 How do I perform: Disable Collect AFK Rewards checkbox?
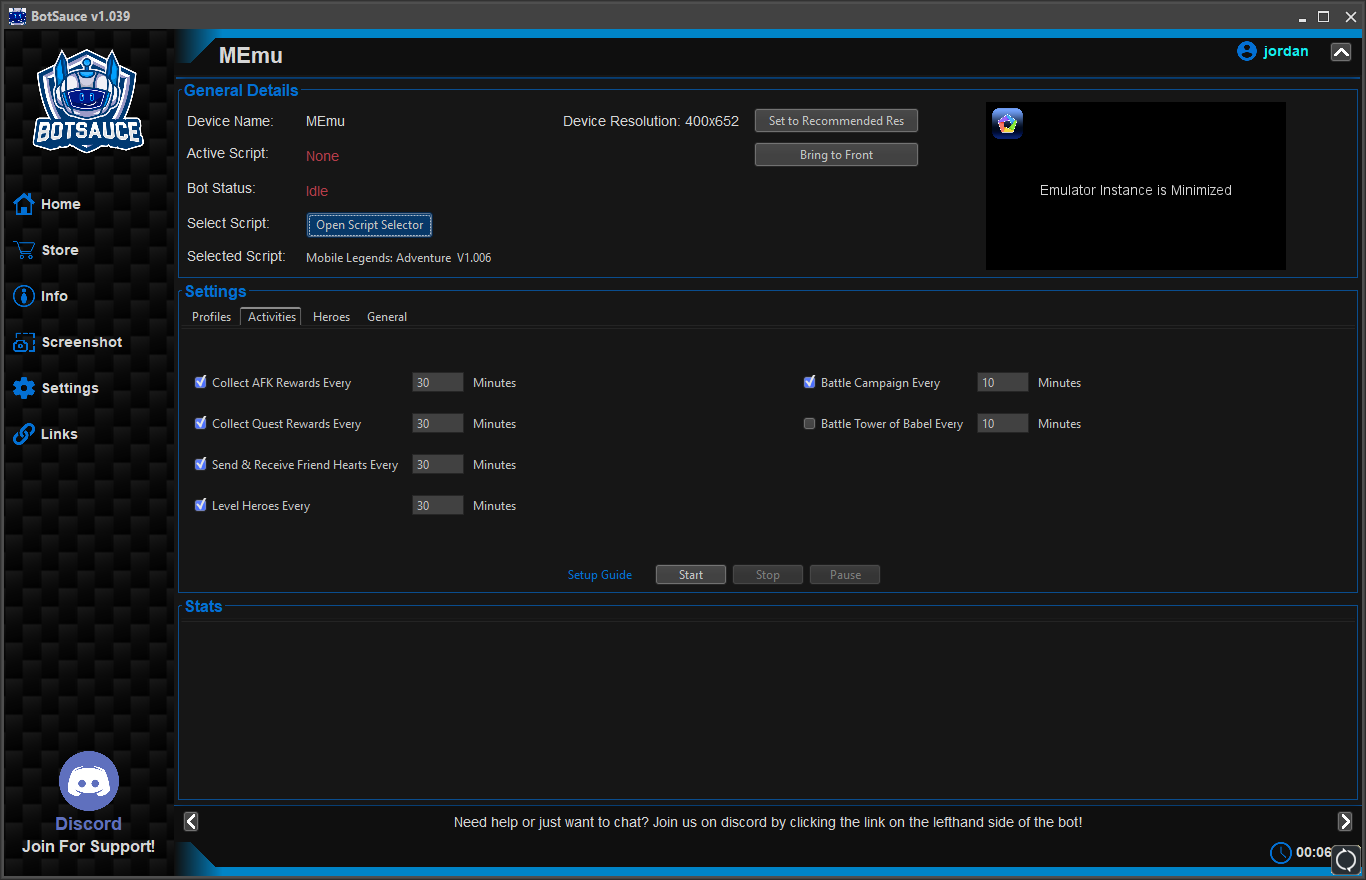(x=201, y=382)
